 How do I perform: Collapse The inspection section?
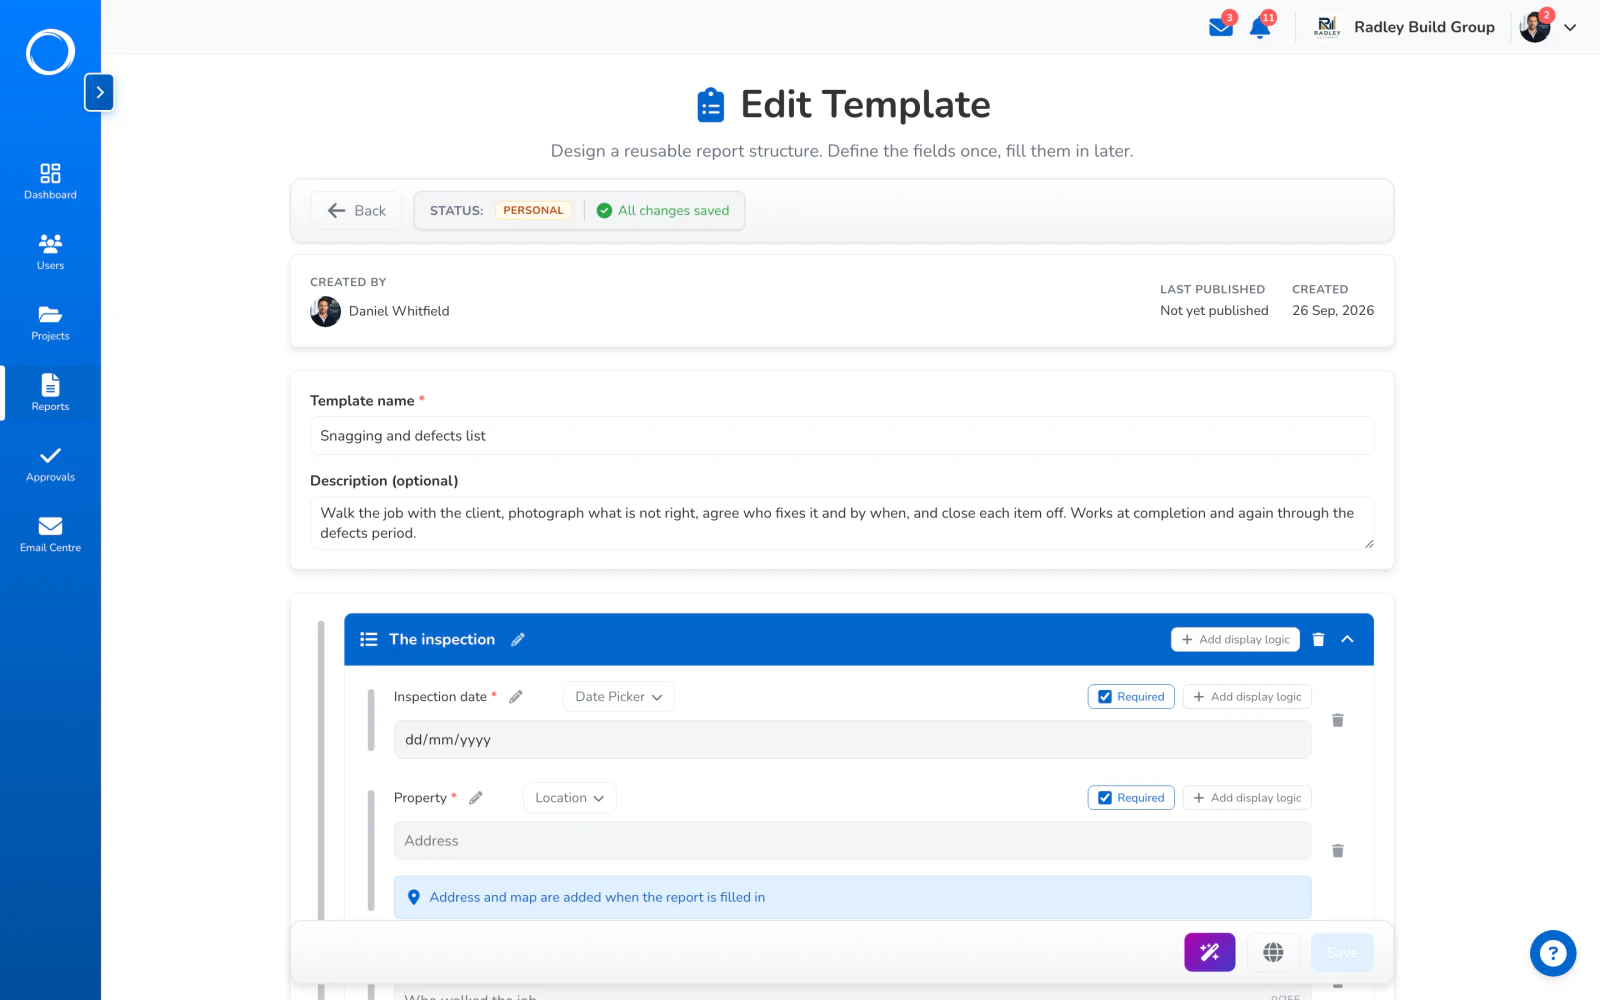[x=1347, y=640]
